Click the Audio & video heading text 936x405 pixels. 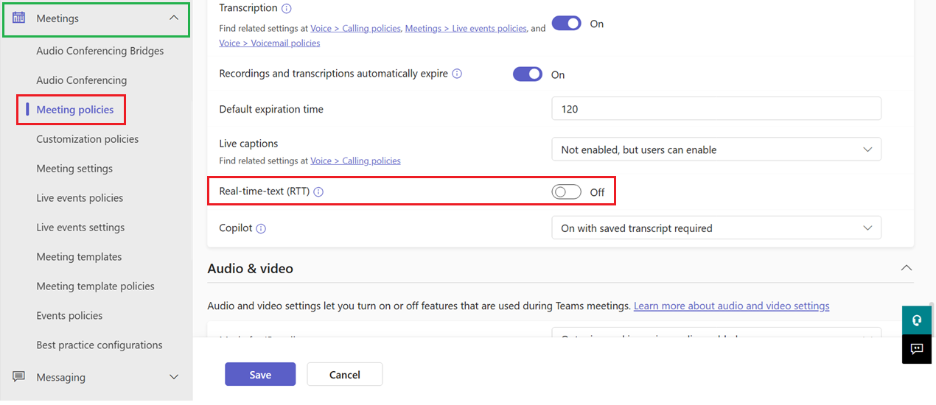pyautogui.click(x=250, y=269)
